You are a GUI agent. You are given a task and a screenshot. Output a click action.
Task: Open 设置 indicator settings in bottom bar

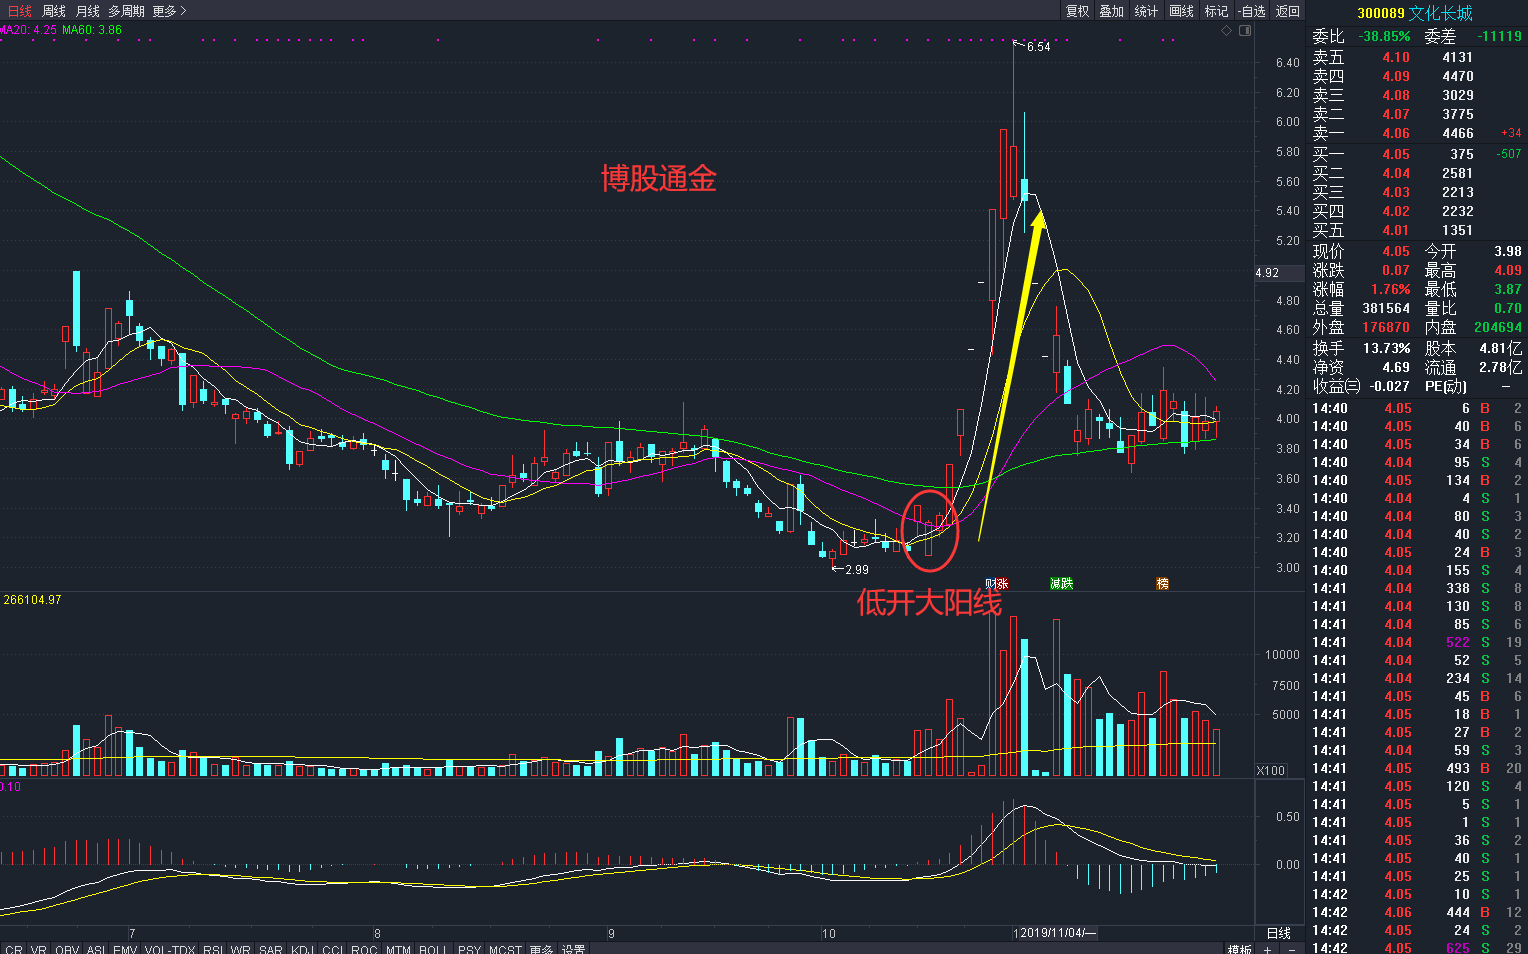573,948
